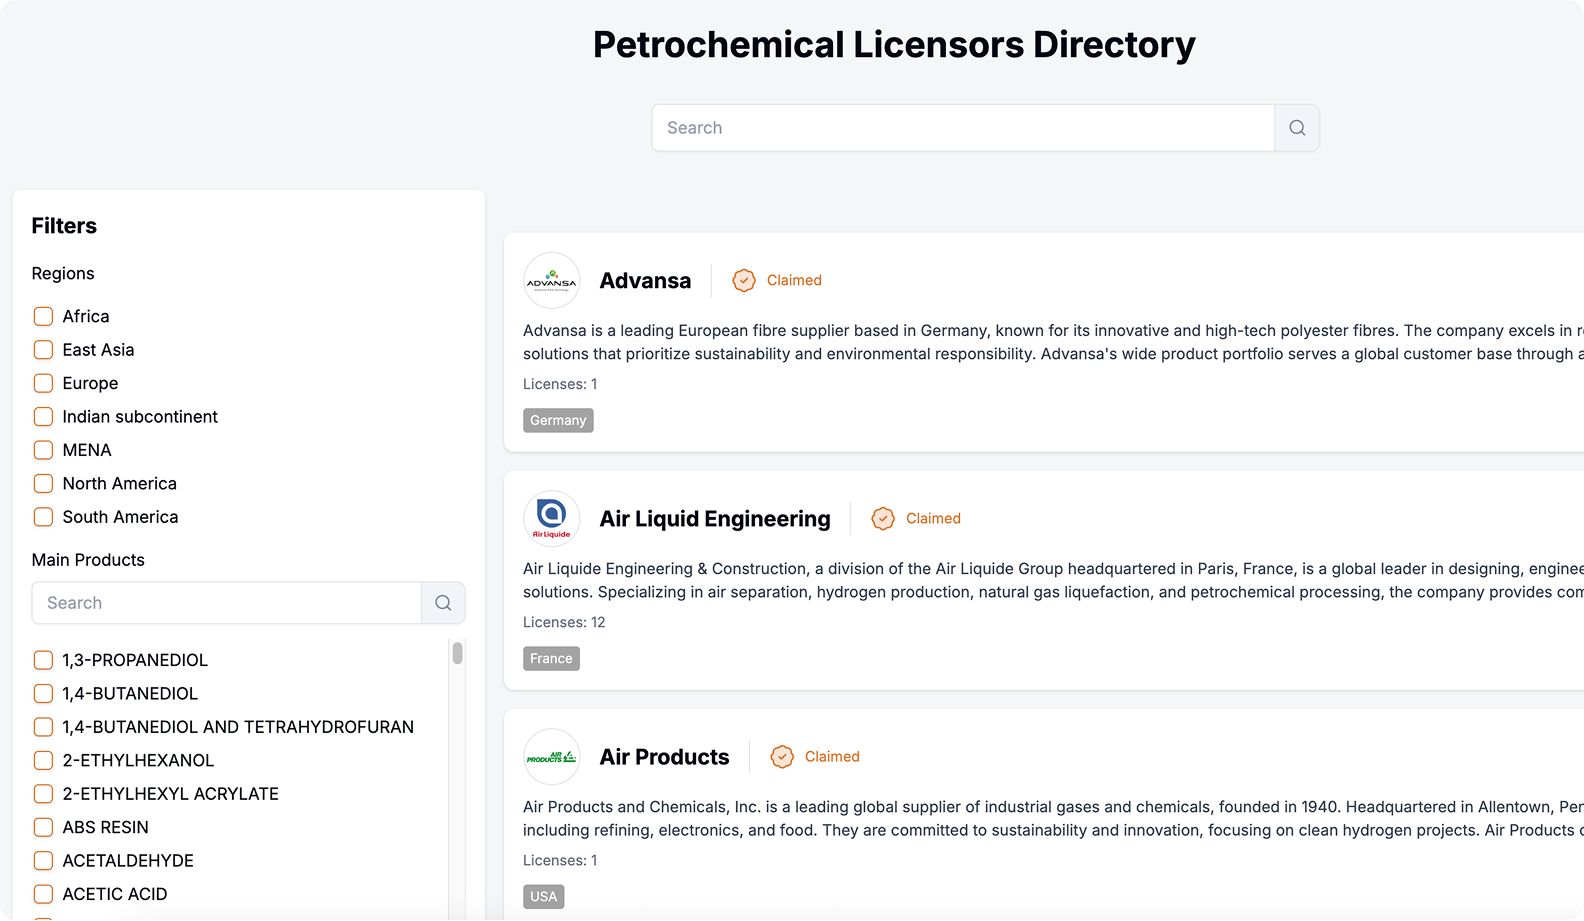Check the 2-ETHYLHEXYL ACRYLATE checkbox
Image resolution: width=1584 pixels, height=921 pixels.
[43, 794]
